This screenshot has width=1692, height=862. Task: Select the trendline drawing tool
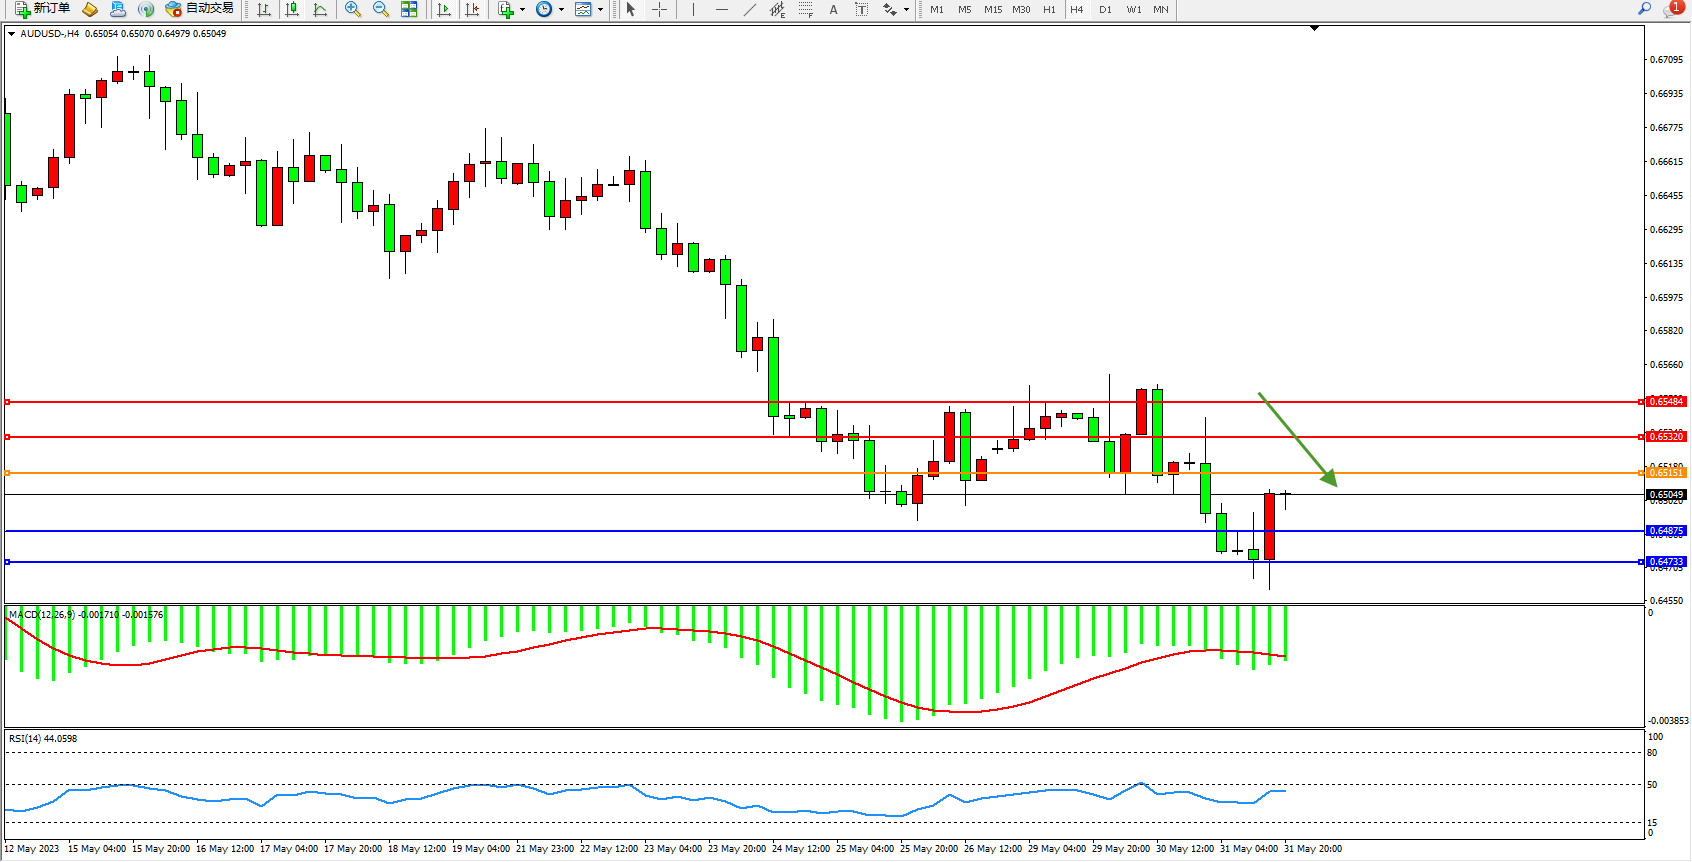tap(750, 9)
